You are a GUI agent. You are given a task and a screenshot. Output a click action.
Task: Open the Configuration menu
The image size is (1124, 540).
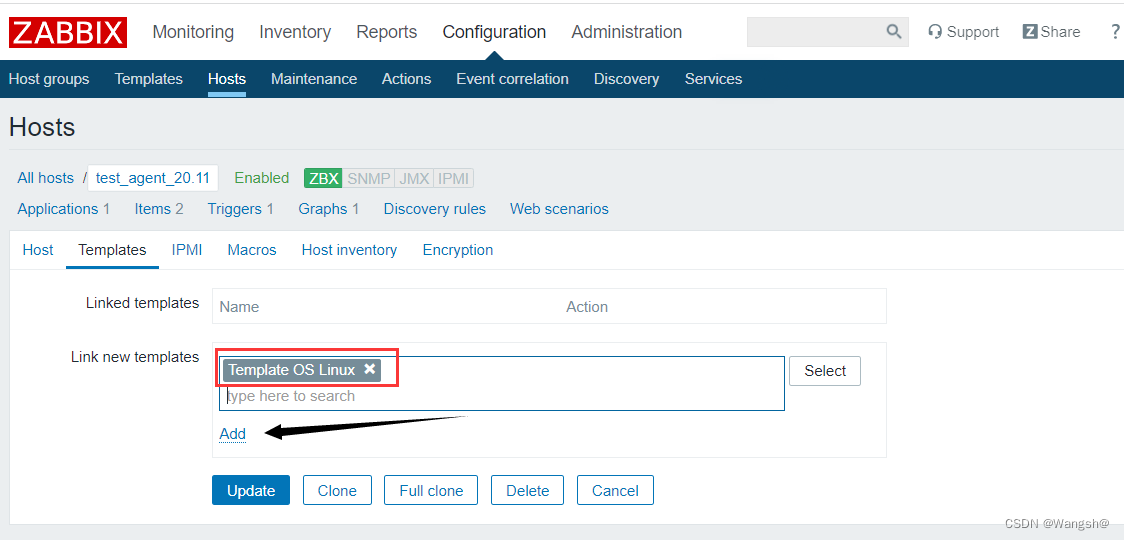click(494, 32)
